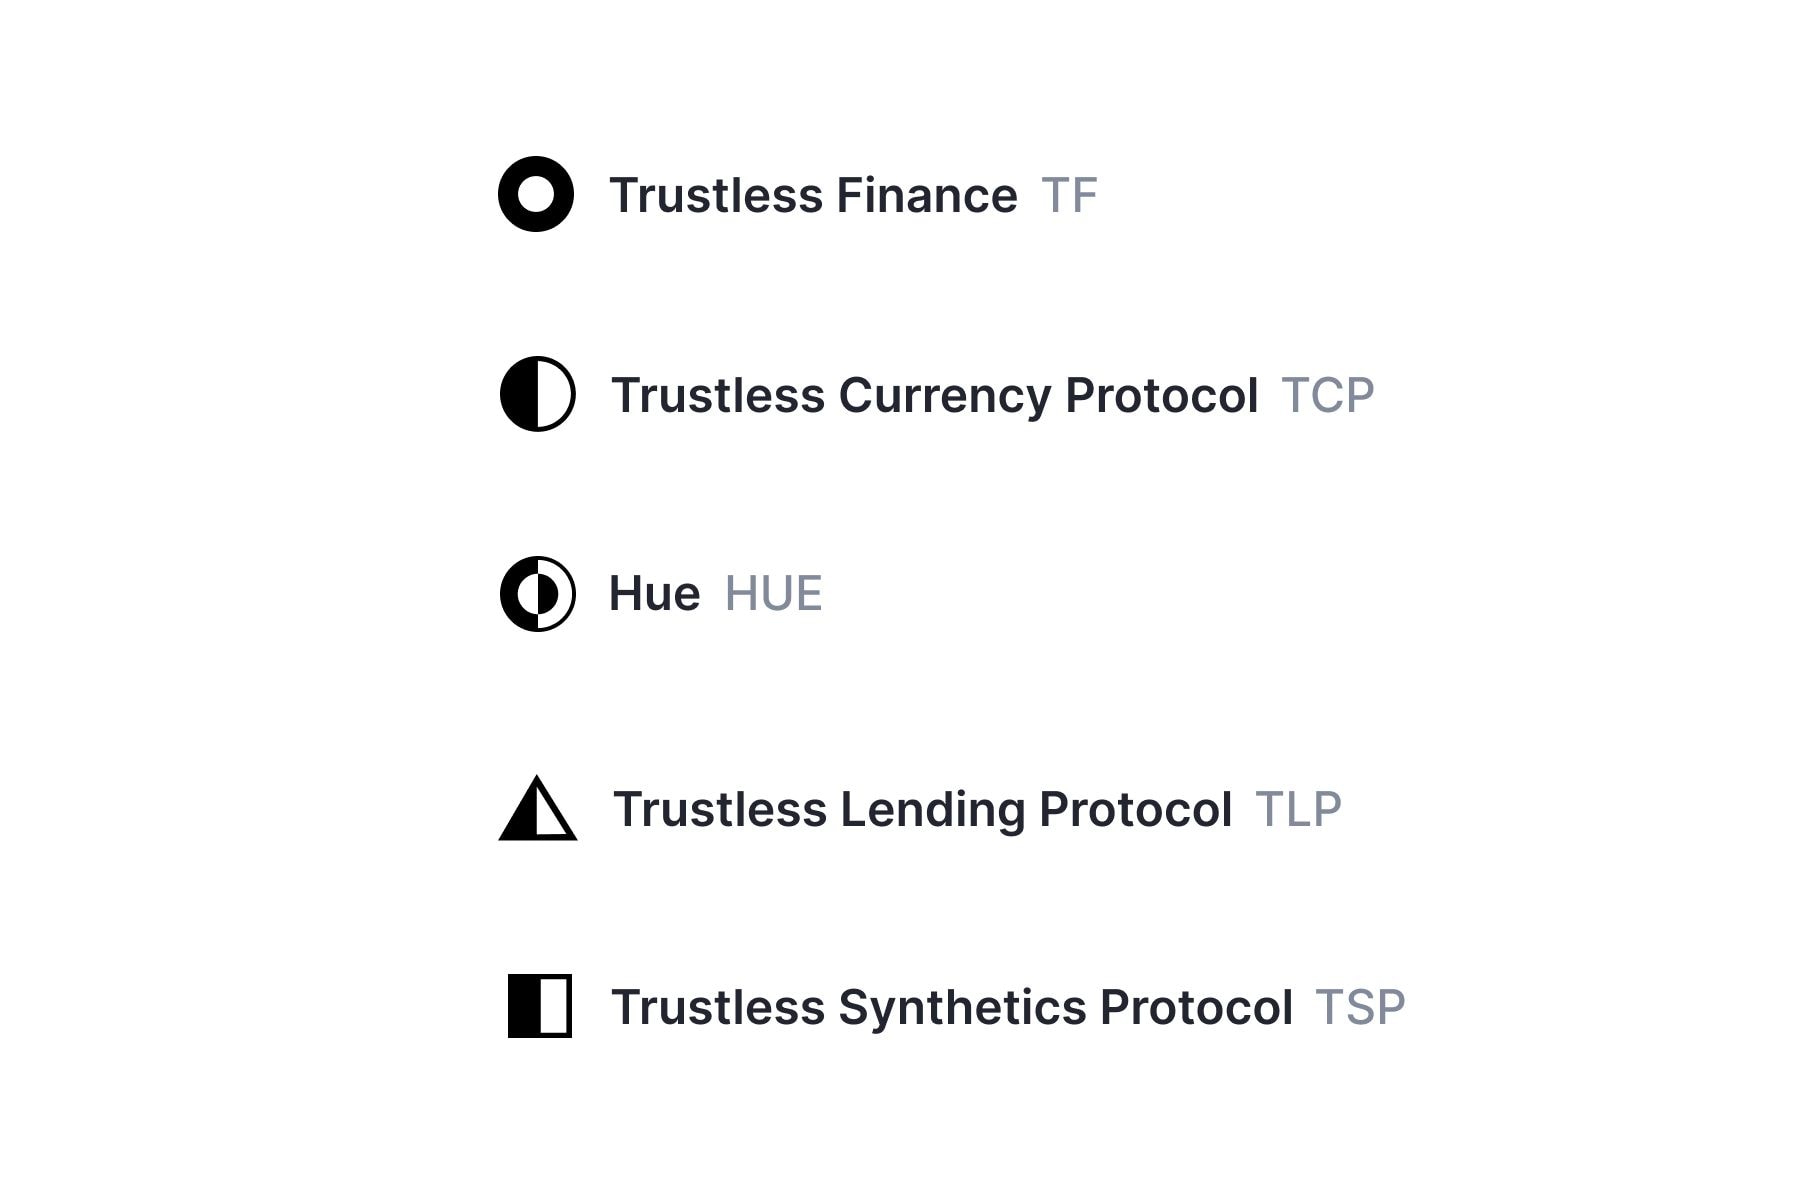
Task: Click the gray TLP ticker text
Action: tap(1298, 809)
